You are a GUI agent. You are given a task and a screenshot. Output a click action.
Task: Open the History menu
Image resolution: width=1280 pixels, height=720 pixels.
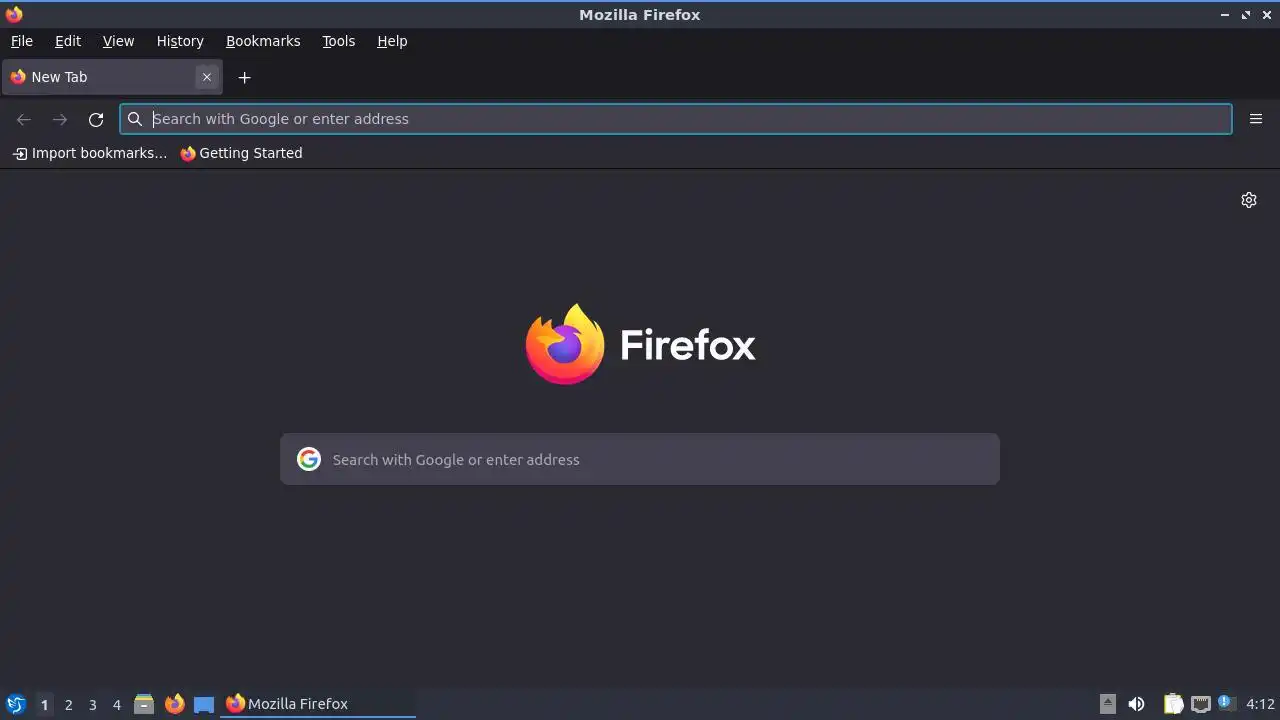[x=180, y=41]
